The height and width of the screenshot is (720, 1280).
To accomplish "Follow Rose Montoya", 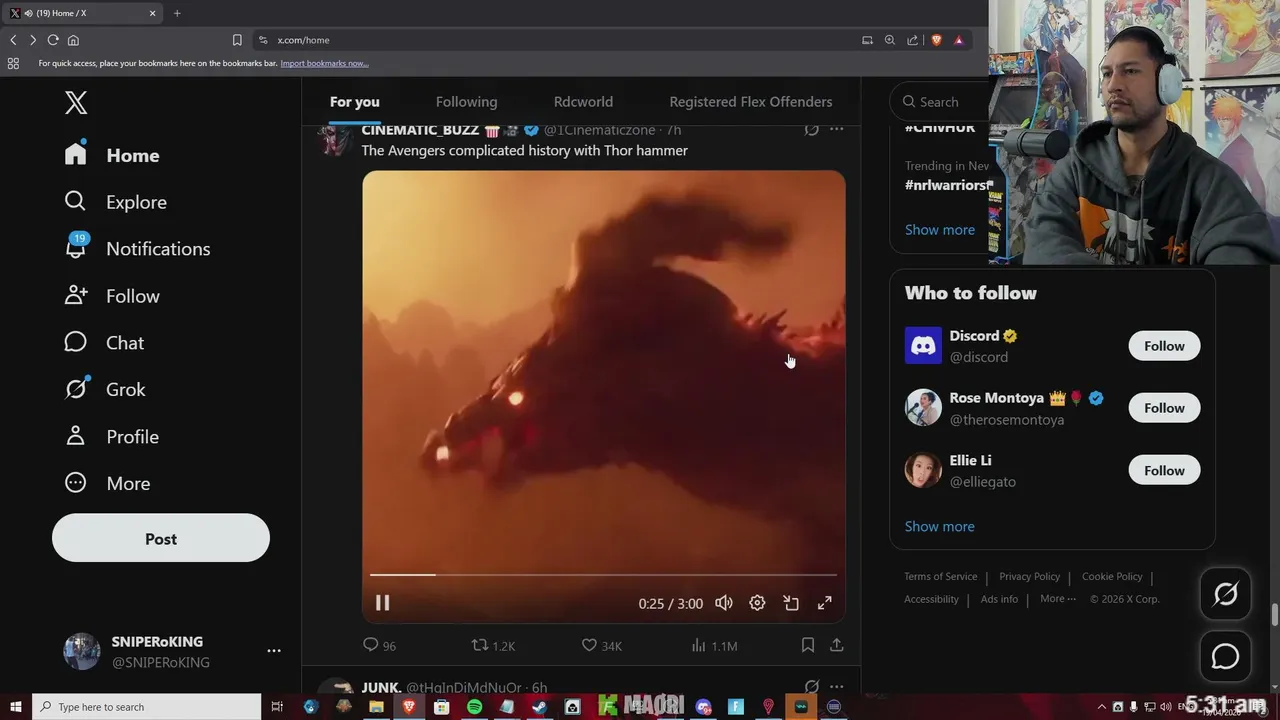I will pyautogui.click(x=1164, y=408).
